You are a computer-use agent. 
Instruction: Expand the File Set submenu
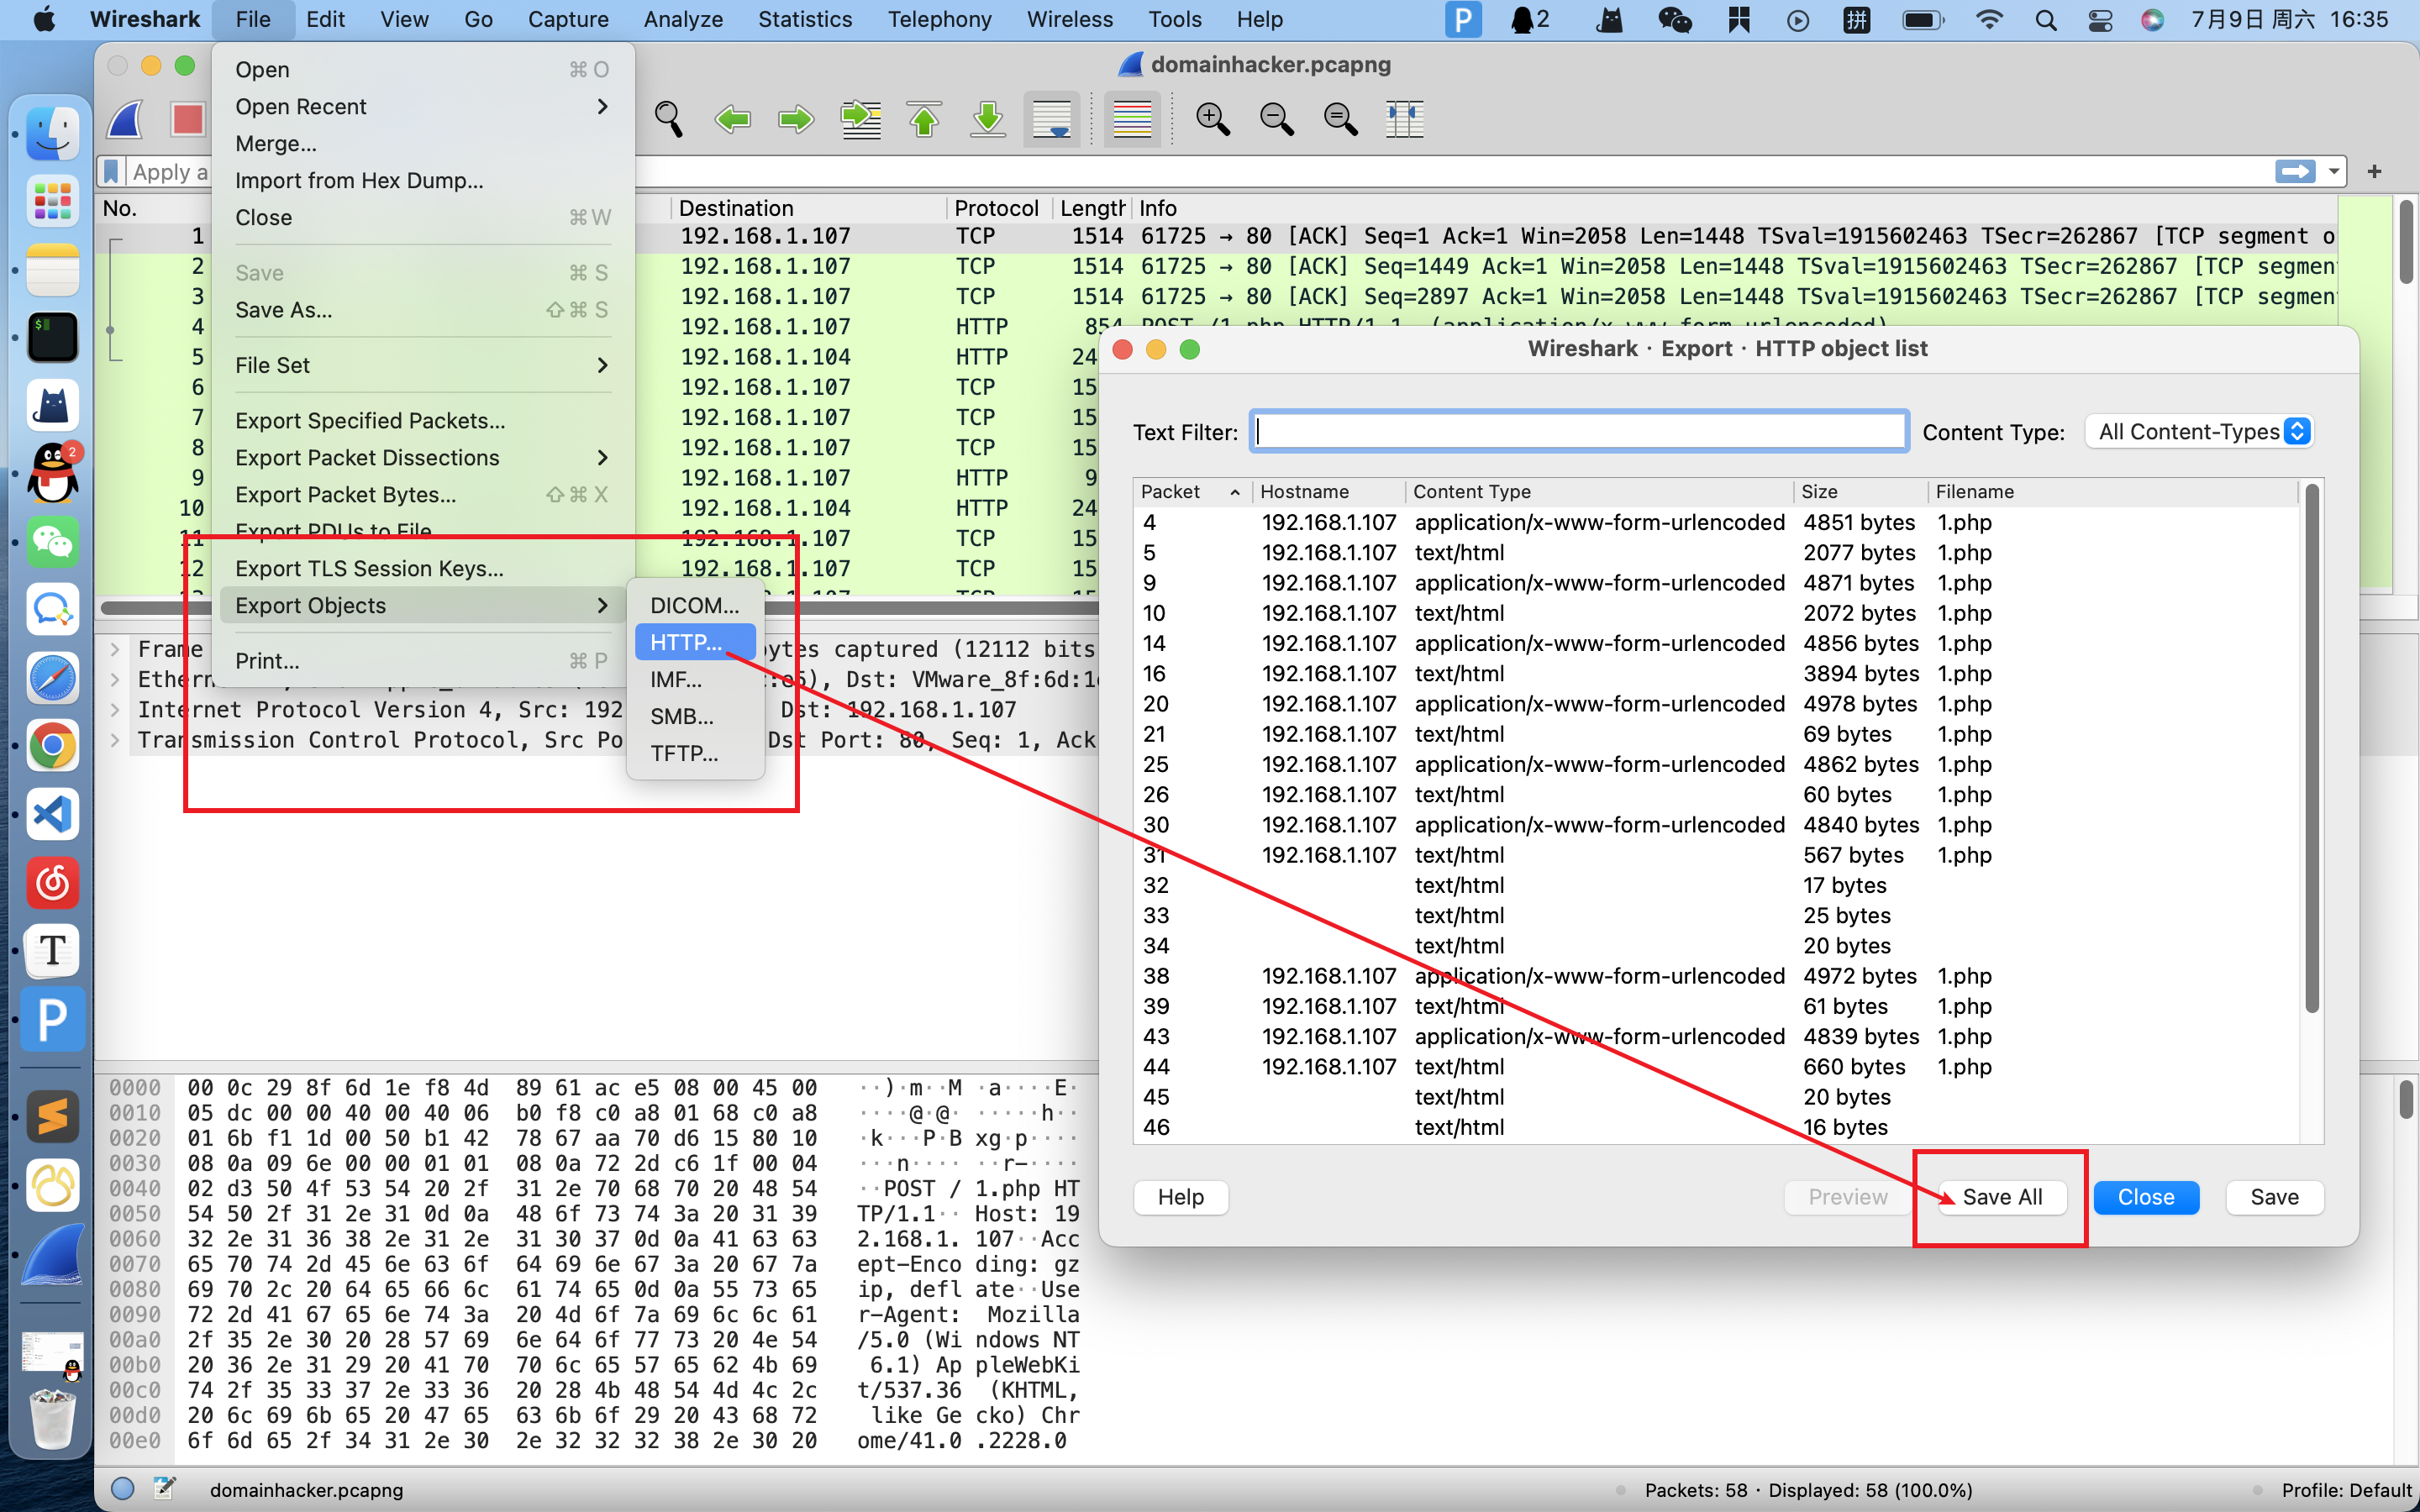click(x=423, y=365)
